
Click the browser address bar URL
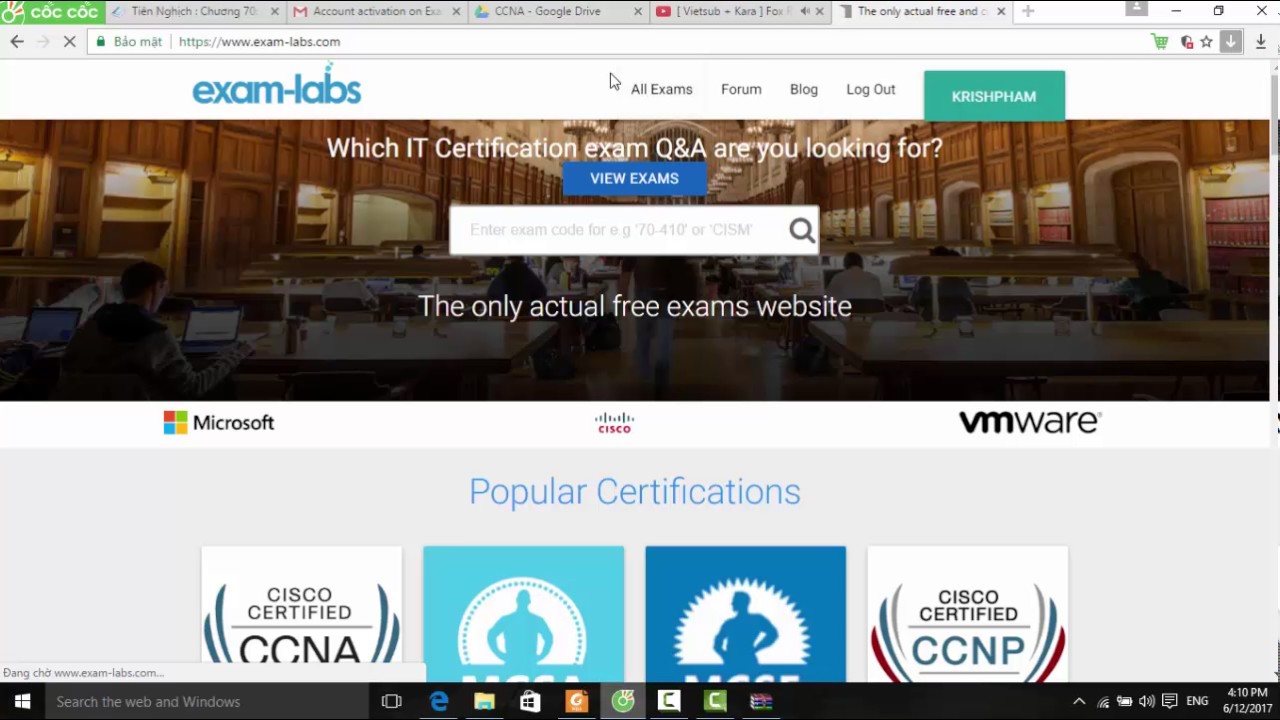[259, 41]
